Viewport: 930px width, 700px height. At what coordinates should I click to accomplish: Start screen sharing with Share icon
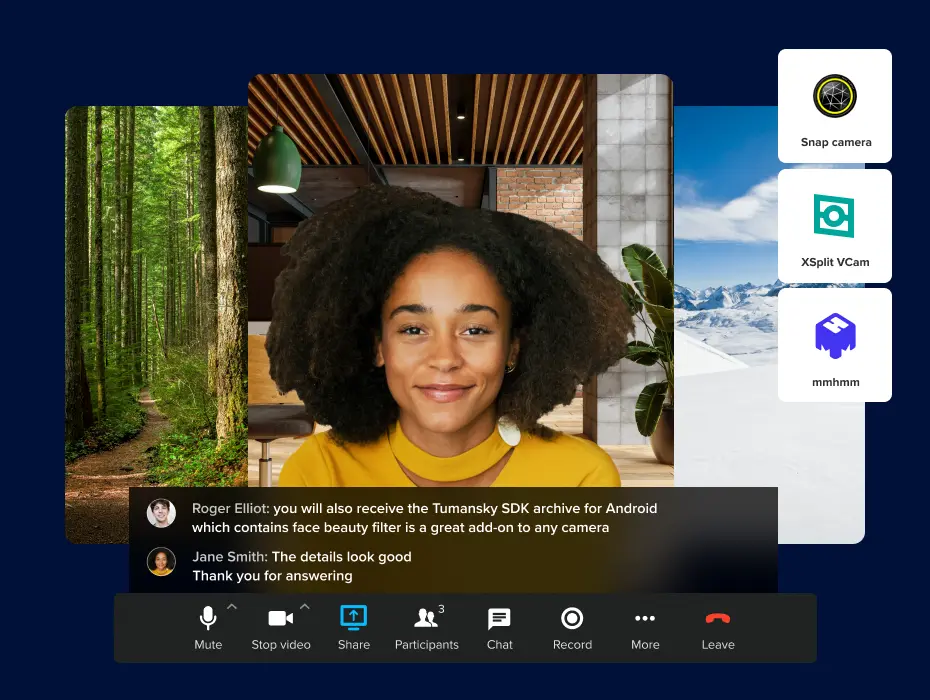tap(354, 618)
